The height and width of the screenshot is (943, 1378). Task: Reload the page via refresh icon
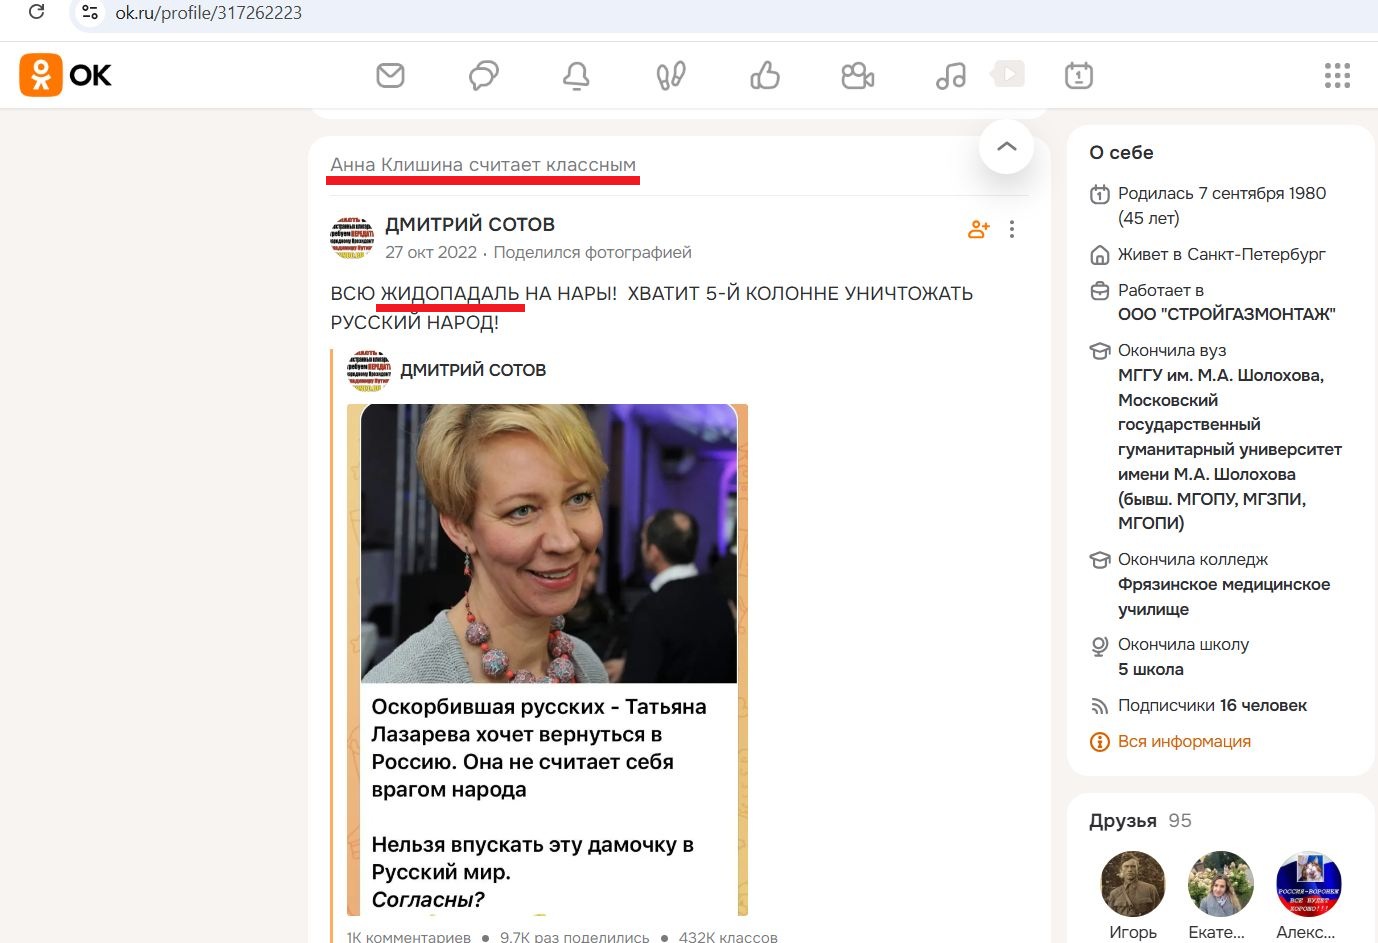coord(37,14)
